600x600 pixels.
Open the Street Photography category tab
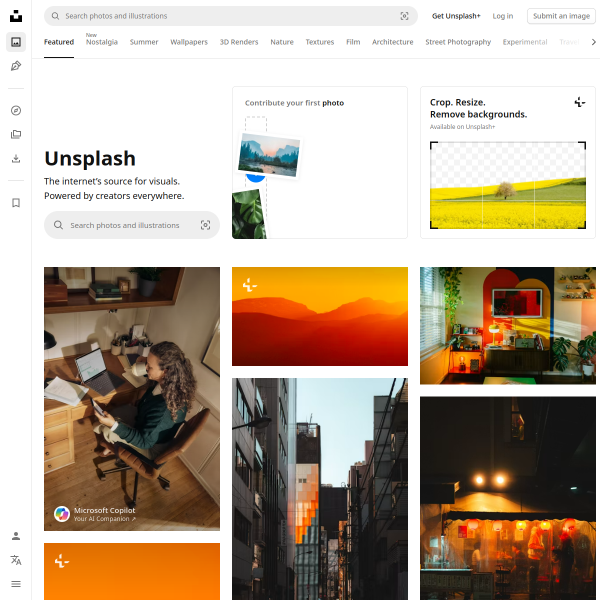(458, 42)
